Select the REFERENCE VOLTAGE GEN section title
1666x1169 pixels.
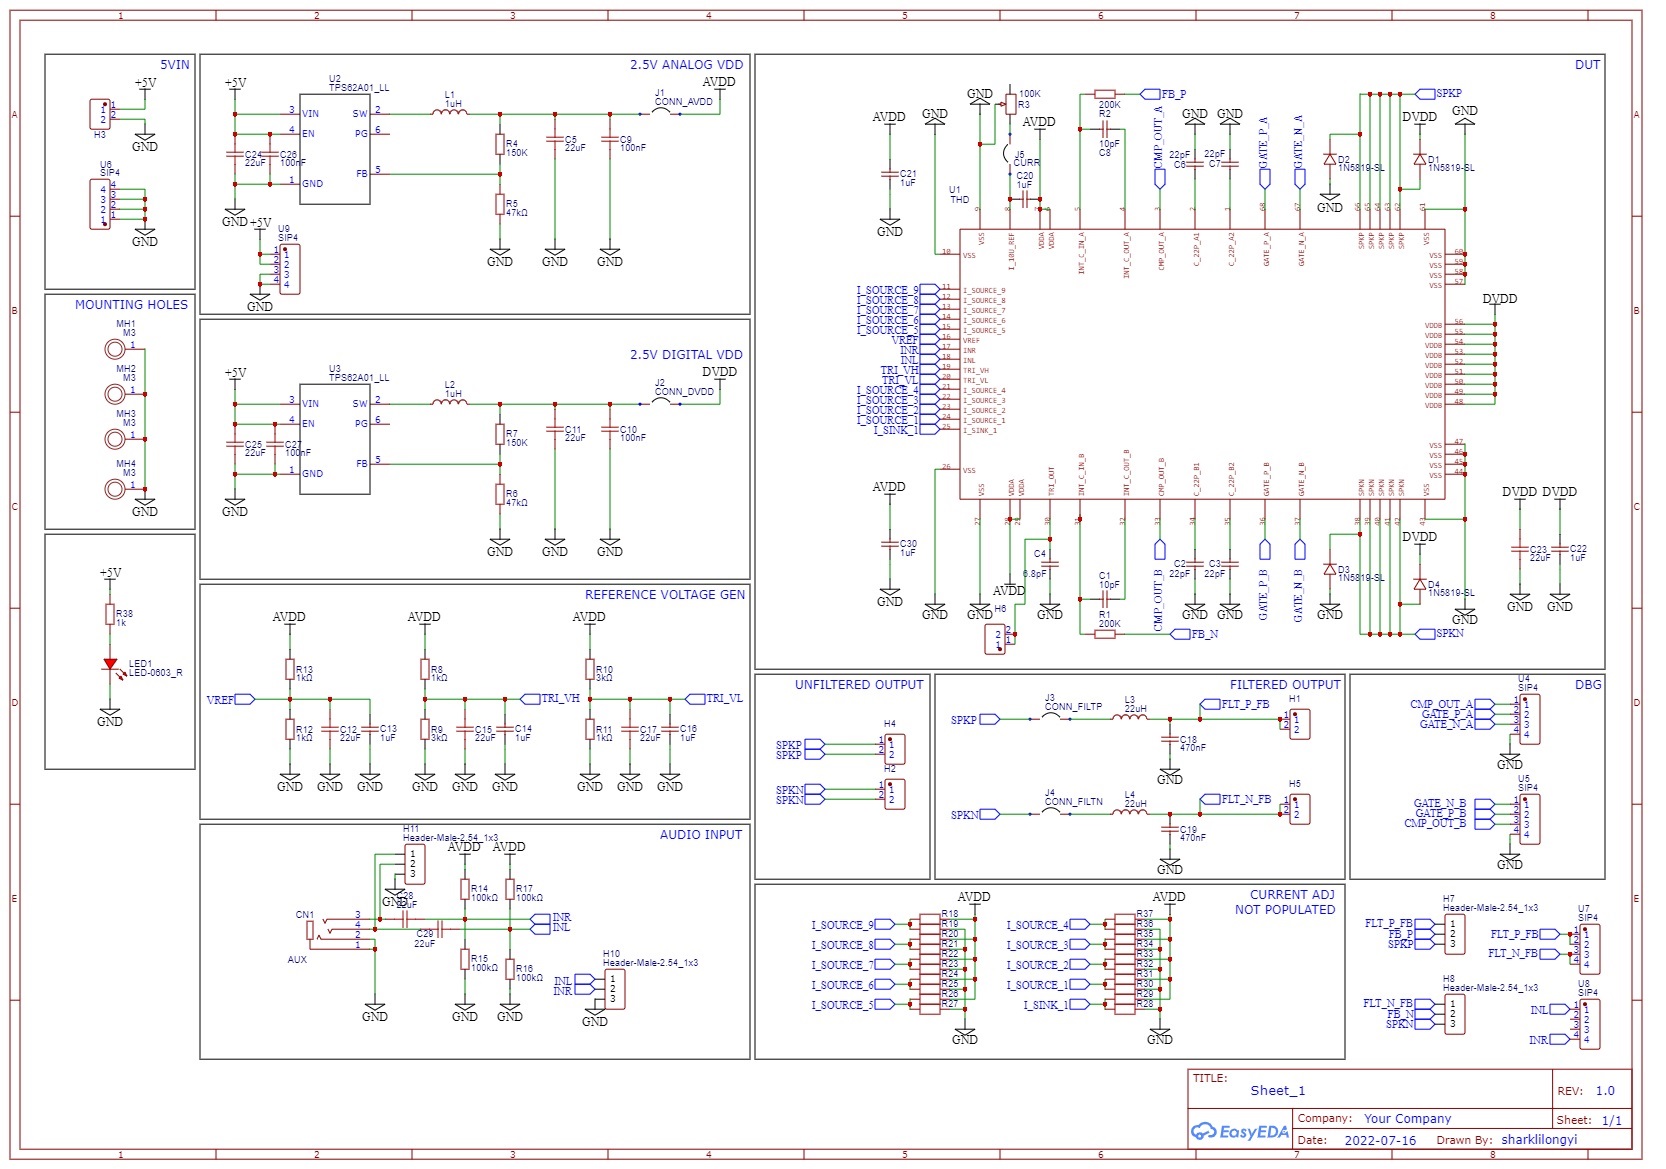[664, 595]
